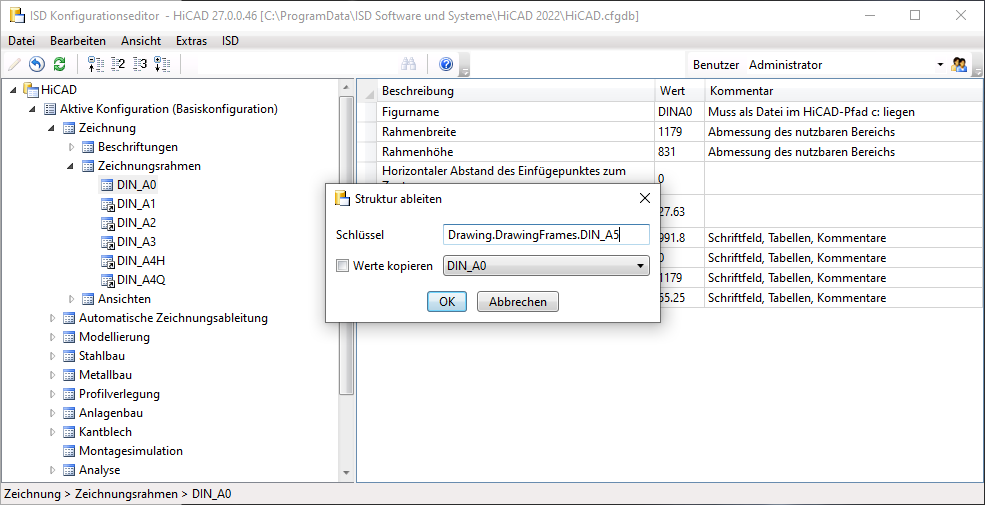Click the DIN_A1 linked table icon

[107, 204]
